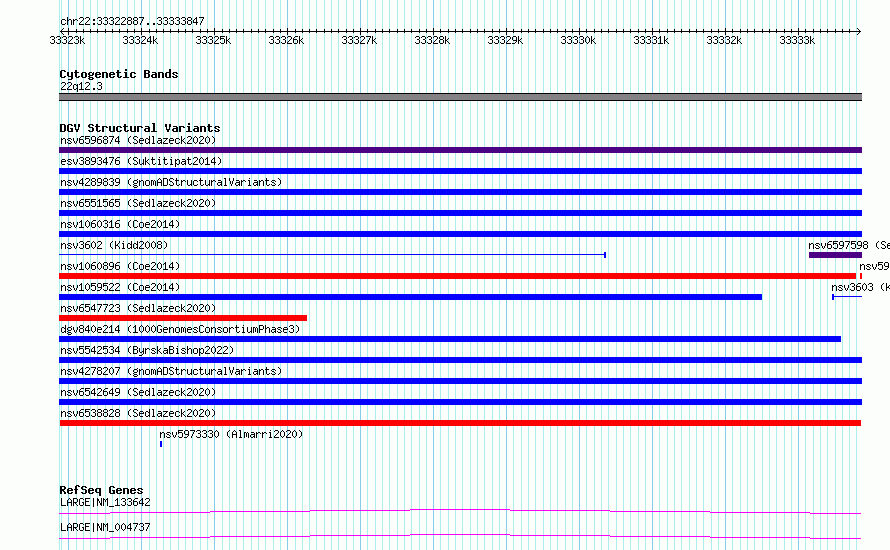
Task: Select the short red bar under nsv6547723
Action: [183, 318]
